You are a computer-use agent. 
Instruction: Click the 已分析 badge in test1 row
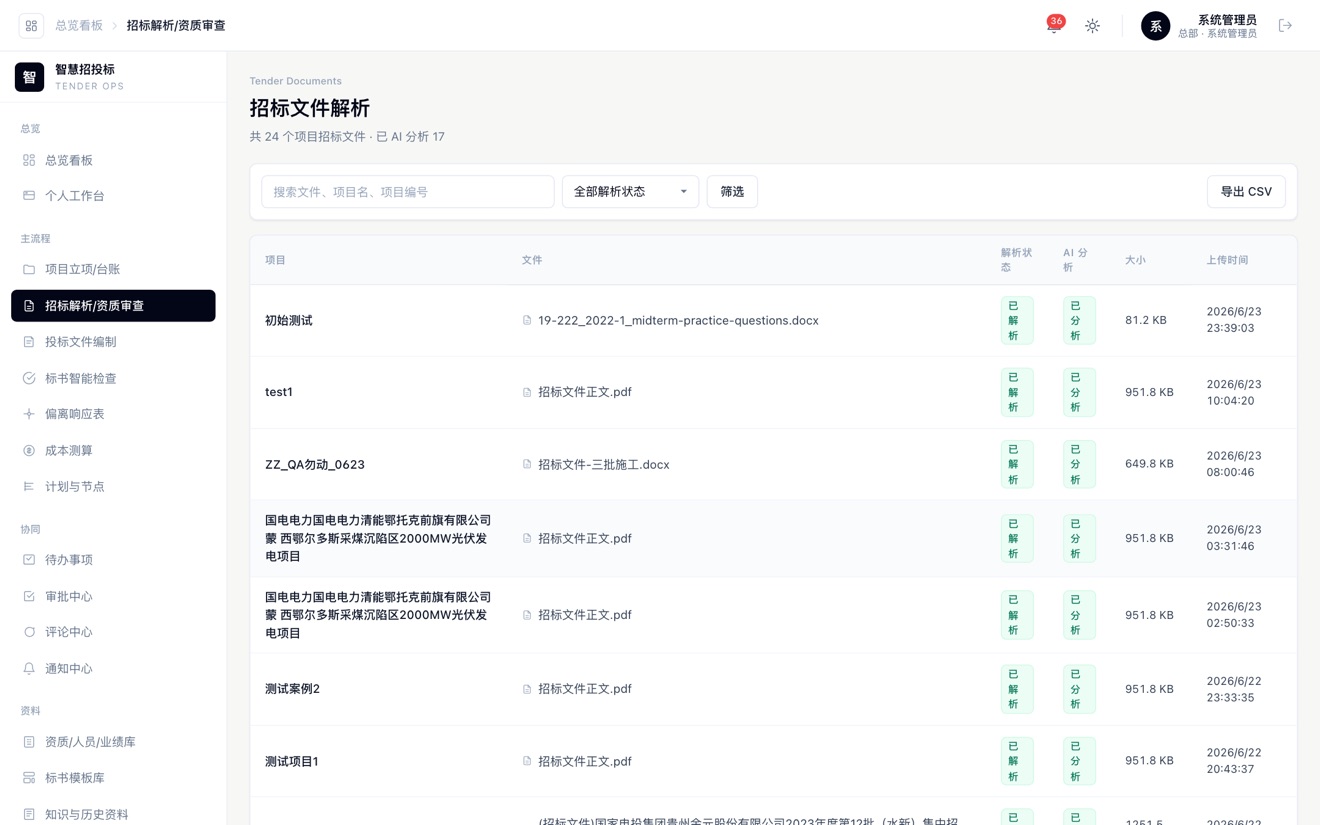click(x=1079, y=393)
